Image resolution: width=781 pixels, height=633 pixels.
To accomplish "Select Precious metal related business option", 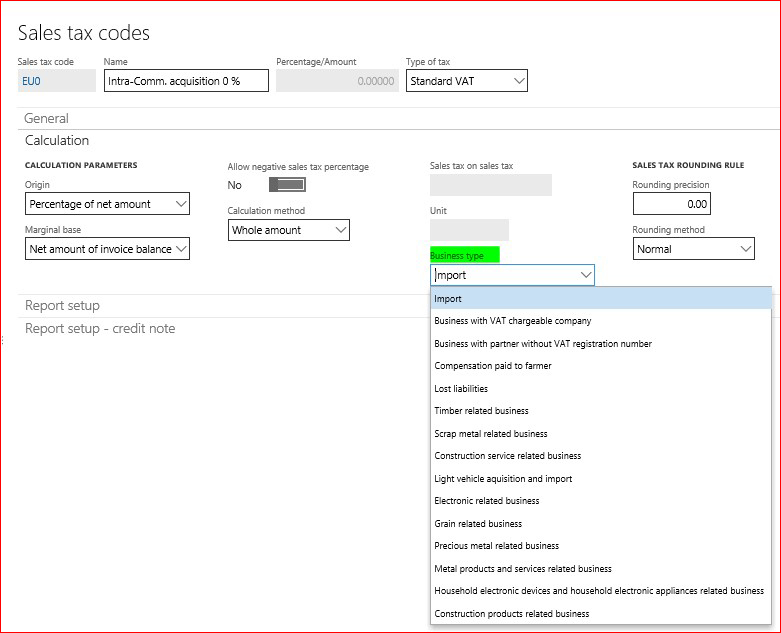I will pyautogui.click(x=601, y=546).
